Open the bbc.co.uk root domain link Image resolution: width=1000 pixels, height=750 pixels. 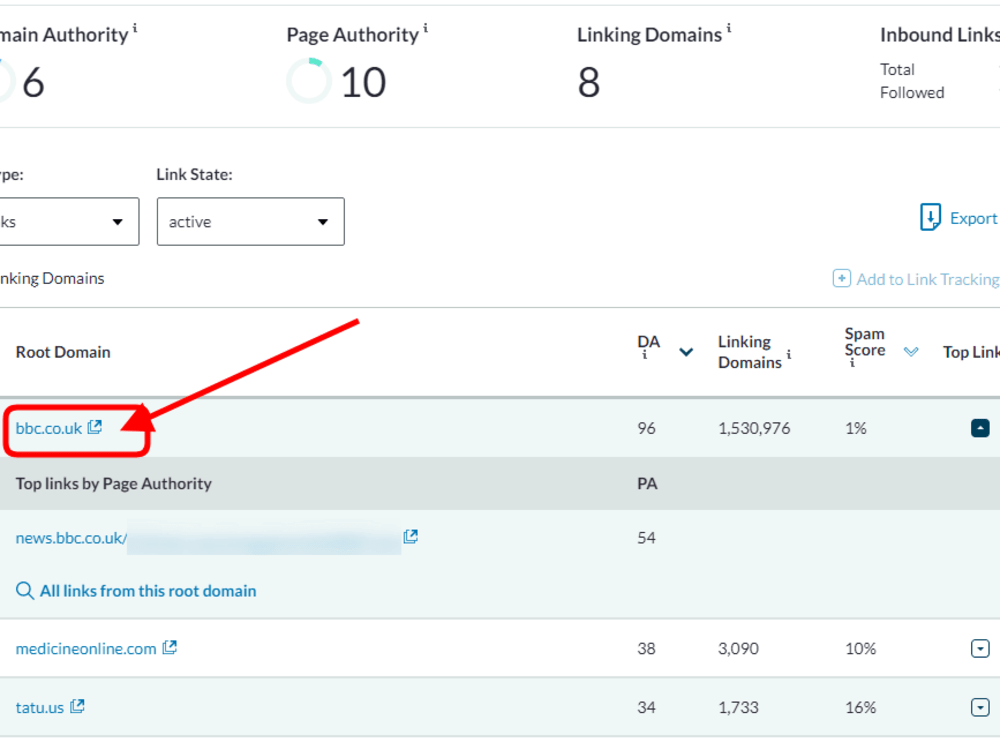pyautogui.click(x=49, y=429)
